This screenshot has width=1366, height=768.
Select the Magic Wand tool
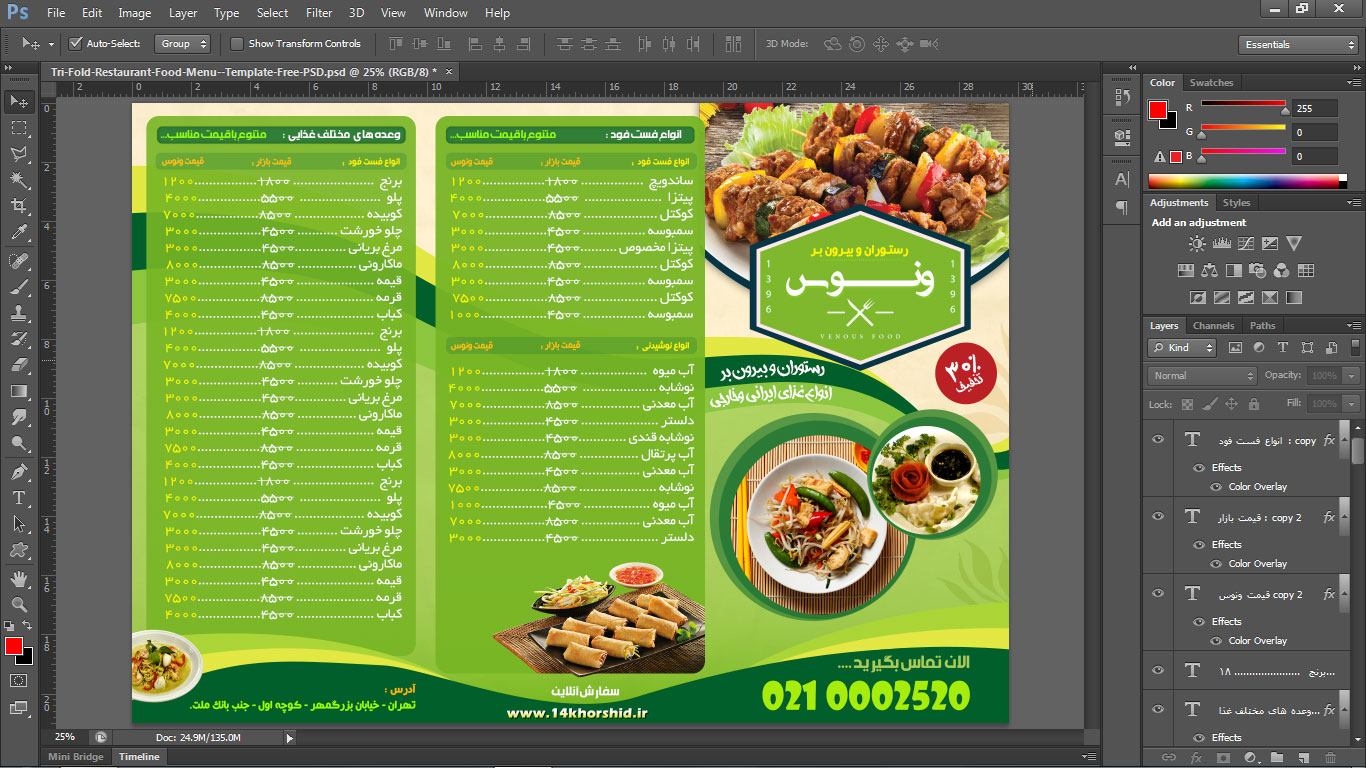18,180
